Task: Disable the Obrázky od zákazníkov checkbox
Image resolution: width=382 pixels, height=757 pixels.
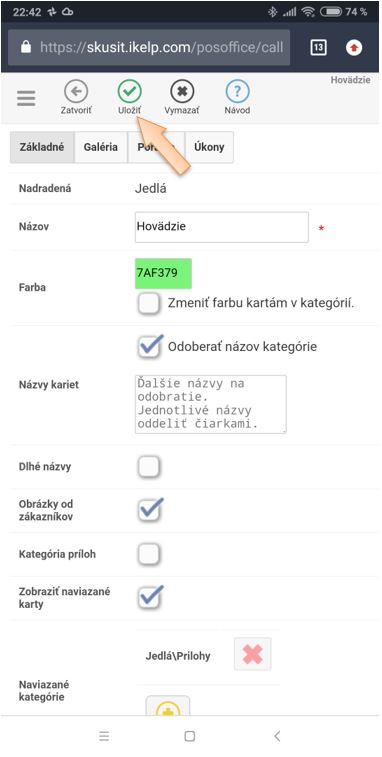Action: tap(149, 510)
